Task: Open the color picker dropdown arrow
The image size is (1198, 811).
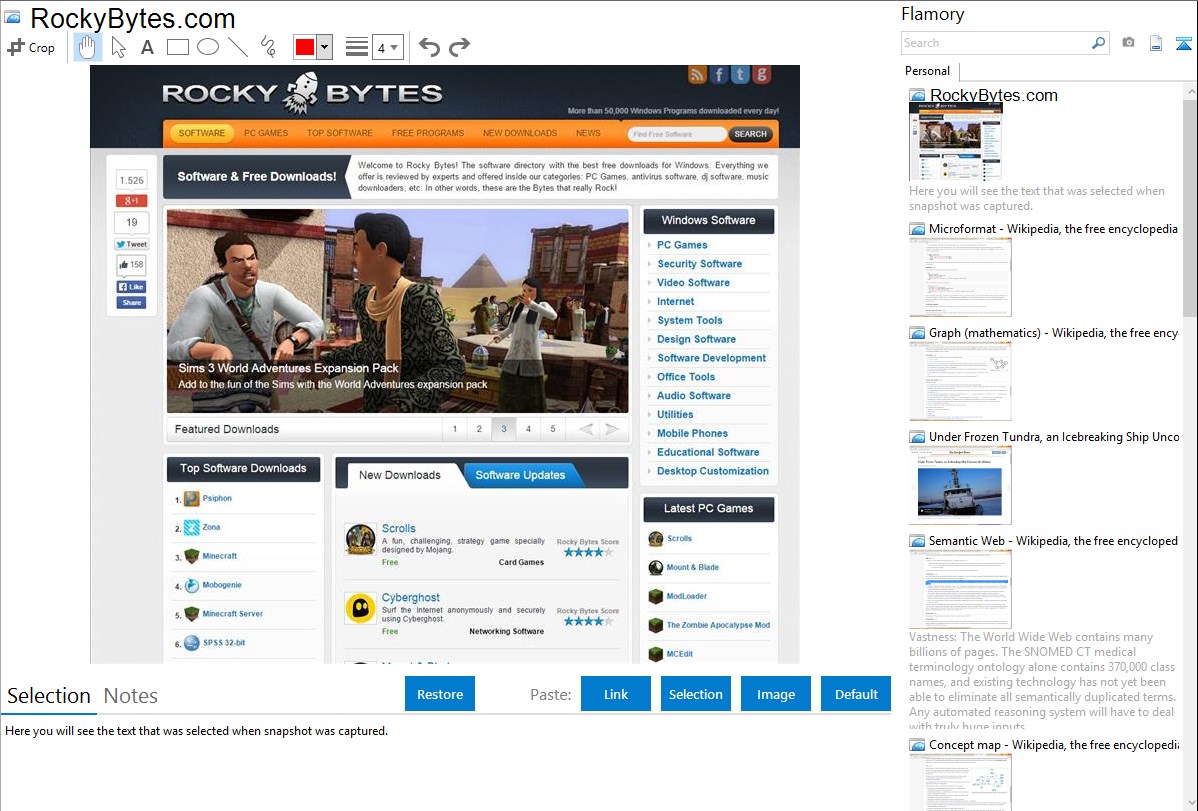Action: pos(324,47)
